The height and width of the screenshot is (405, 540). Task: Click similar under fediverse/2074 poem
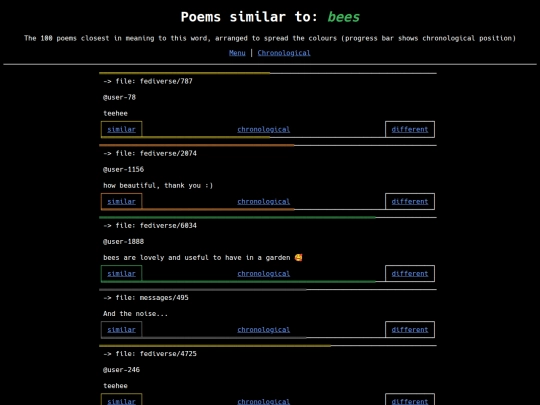click(122, 201)
